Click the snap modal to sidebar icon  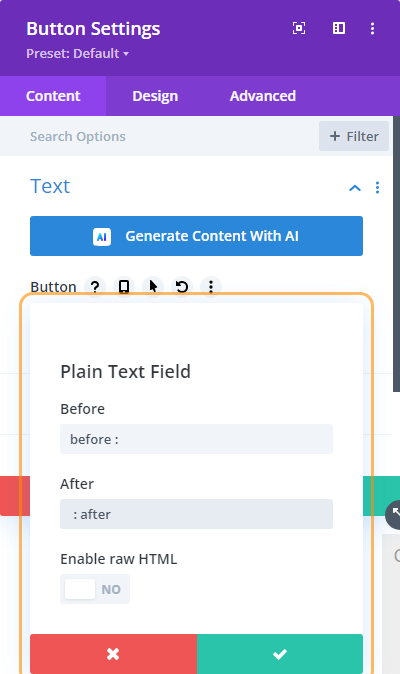[339, 28]
